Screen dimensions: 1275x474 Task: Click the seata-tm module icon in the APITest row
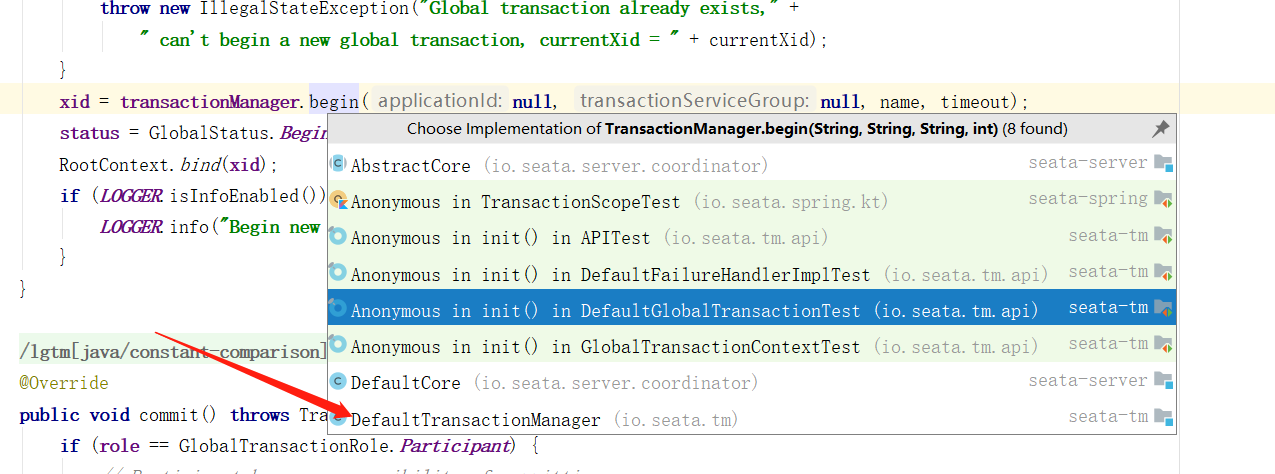point(1163,235)
